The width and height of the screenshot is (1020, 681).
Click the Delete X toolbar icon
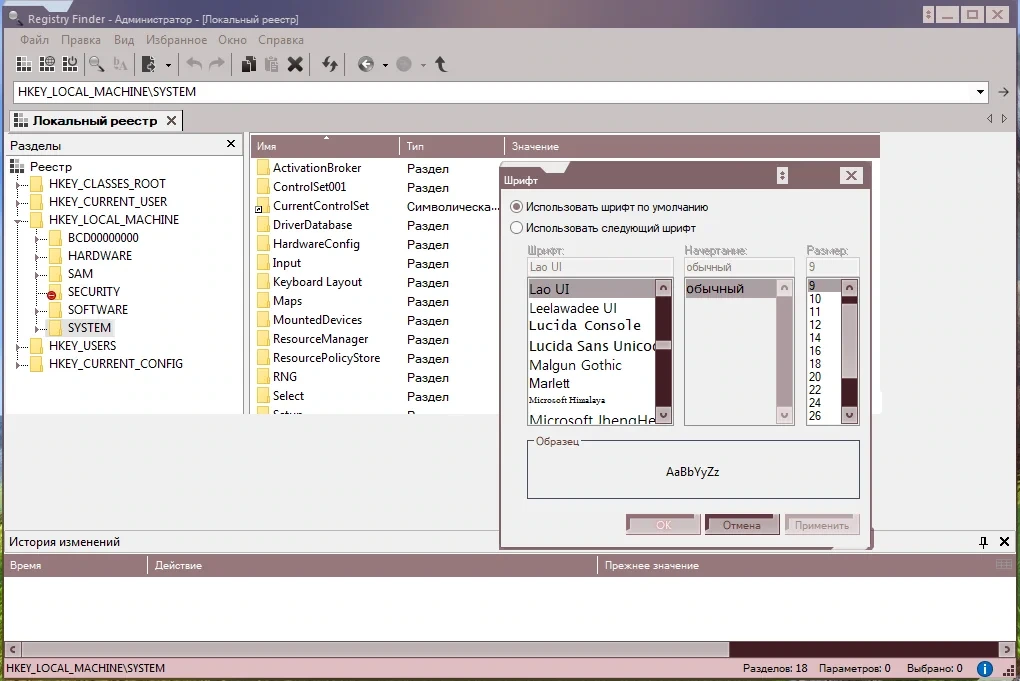pyautogui.click(x=295, y=64)
